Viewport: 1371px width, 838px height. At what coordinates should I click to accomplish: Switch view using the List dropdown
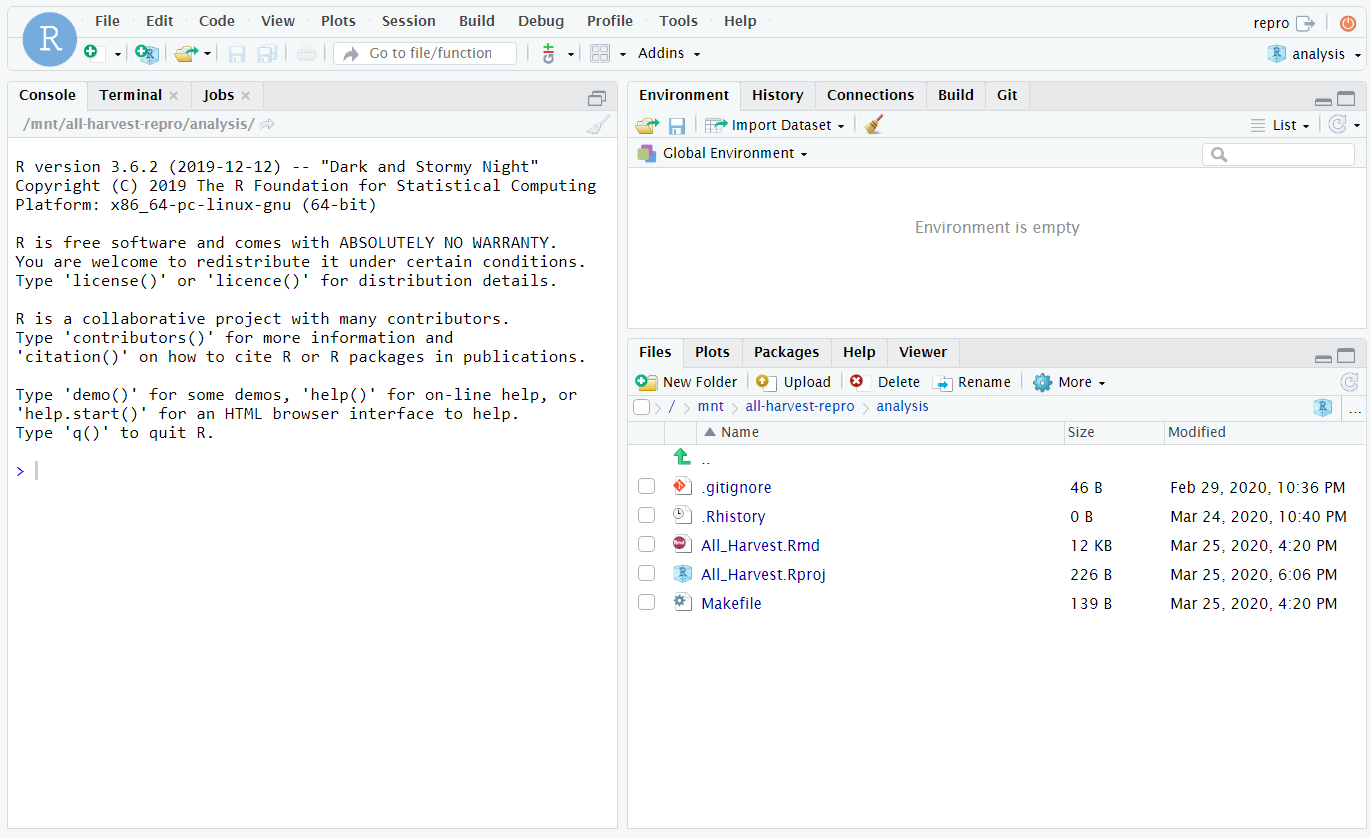[x=1281, y=125]
